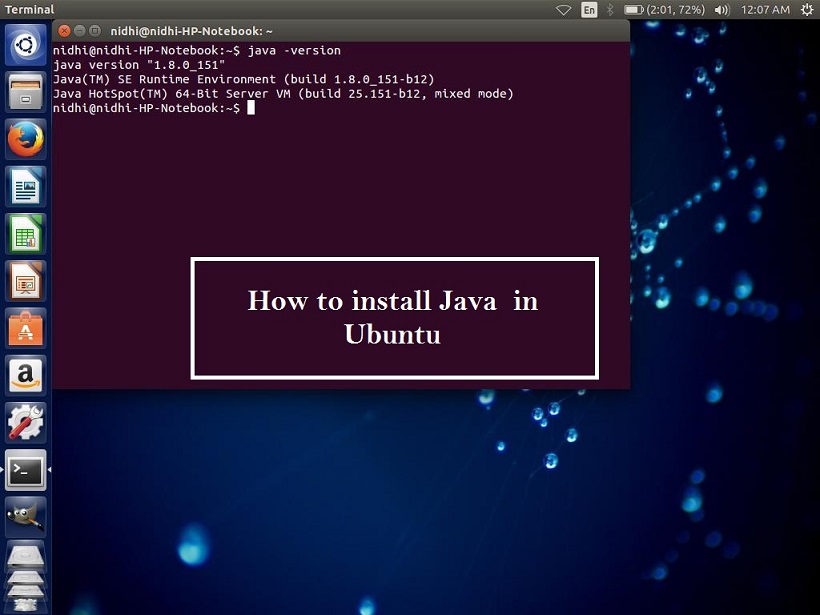The height and width of the screenshot is (615, 820).
Task: Open the session gear menu
Action: click(x=806, y=9)
